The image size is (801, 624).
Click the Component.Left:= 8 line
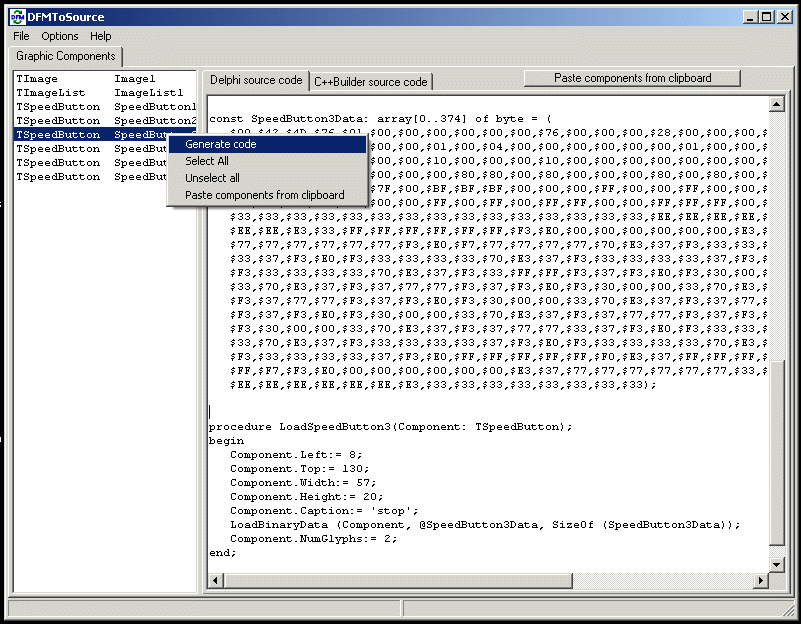point(296,455)
